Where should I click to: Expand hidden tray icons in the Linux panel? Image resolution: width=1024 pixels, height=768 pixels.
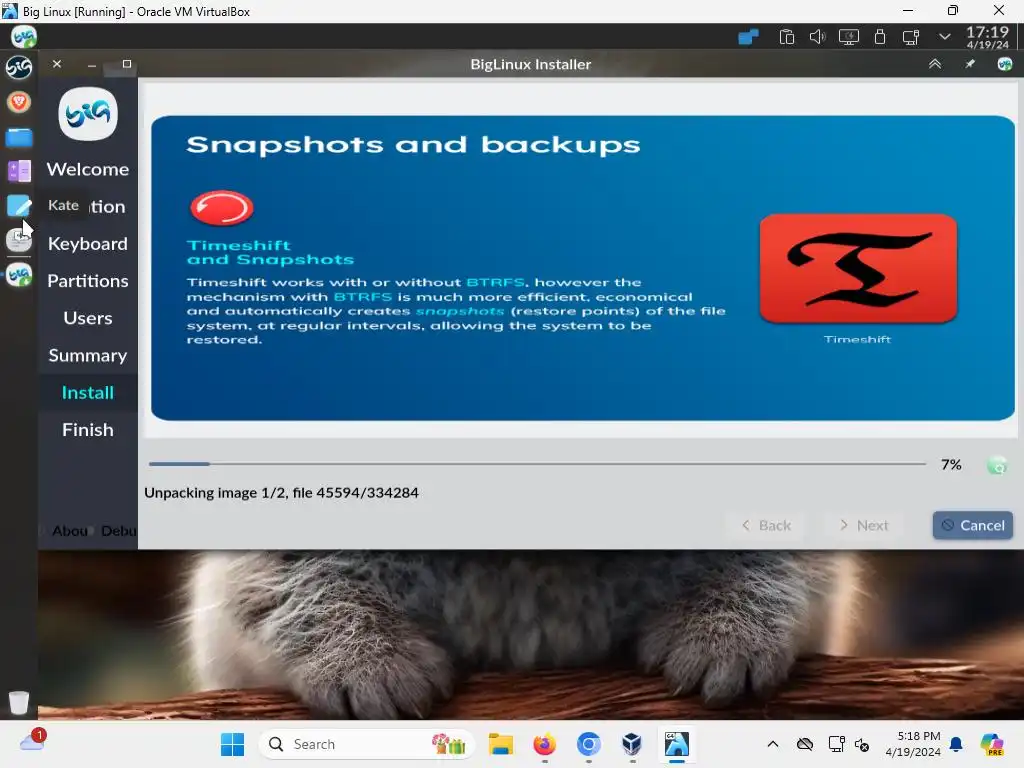coord(944,37)
